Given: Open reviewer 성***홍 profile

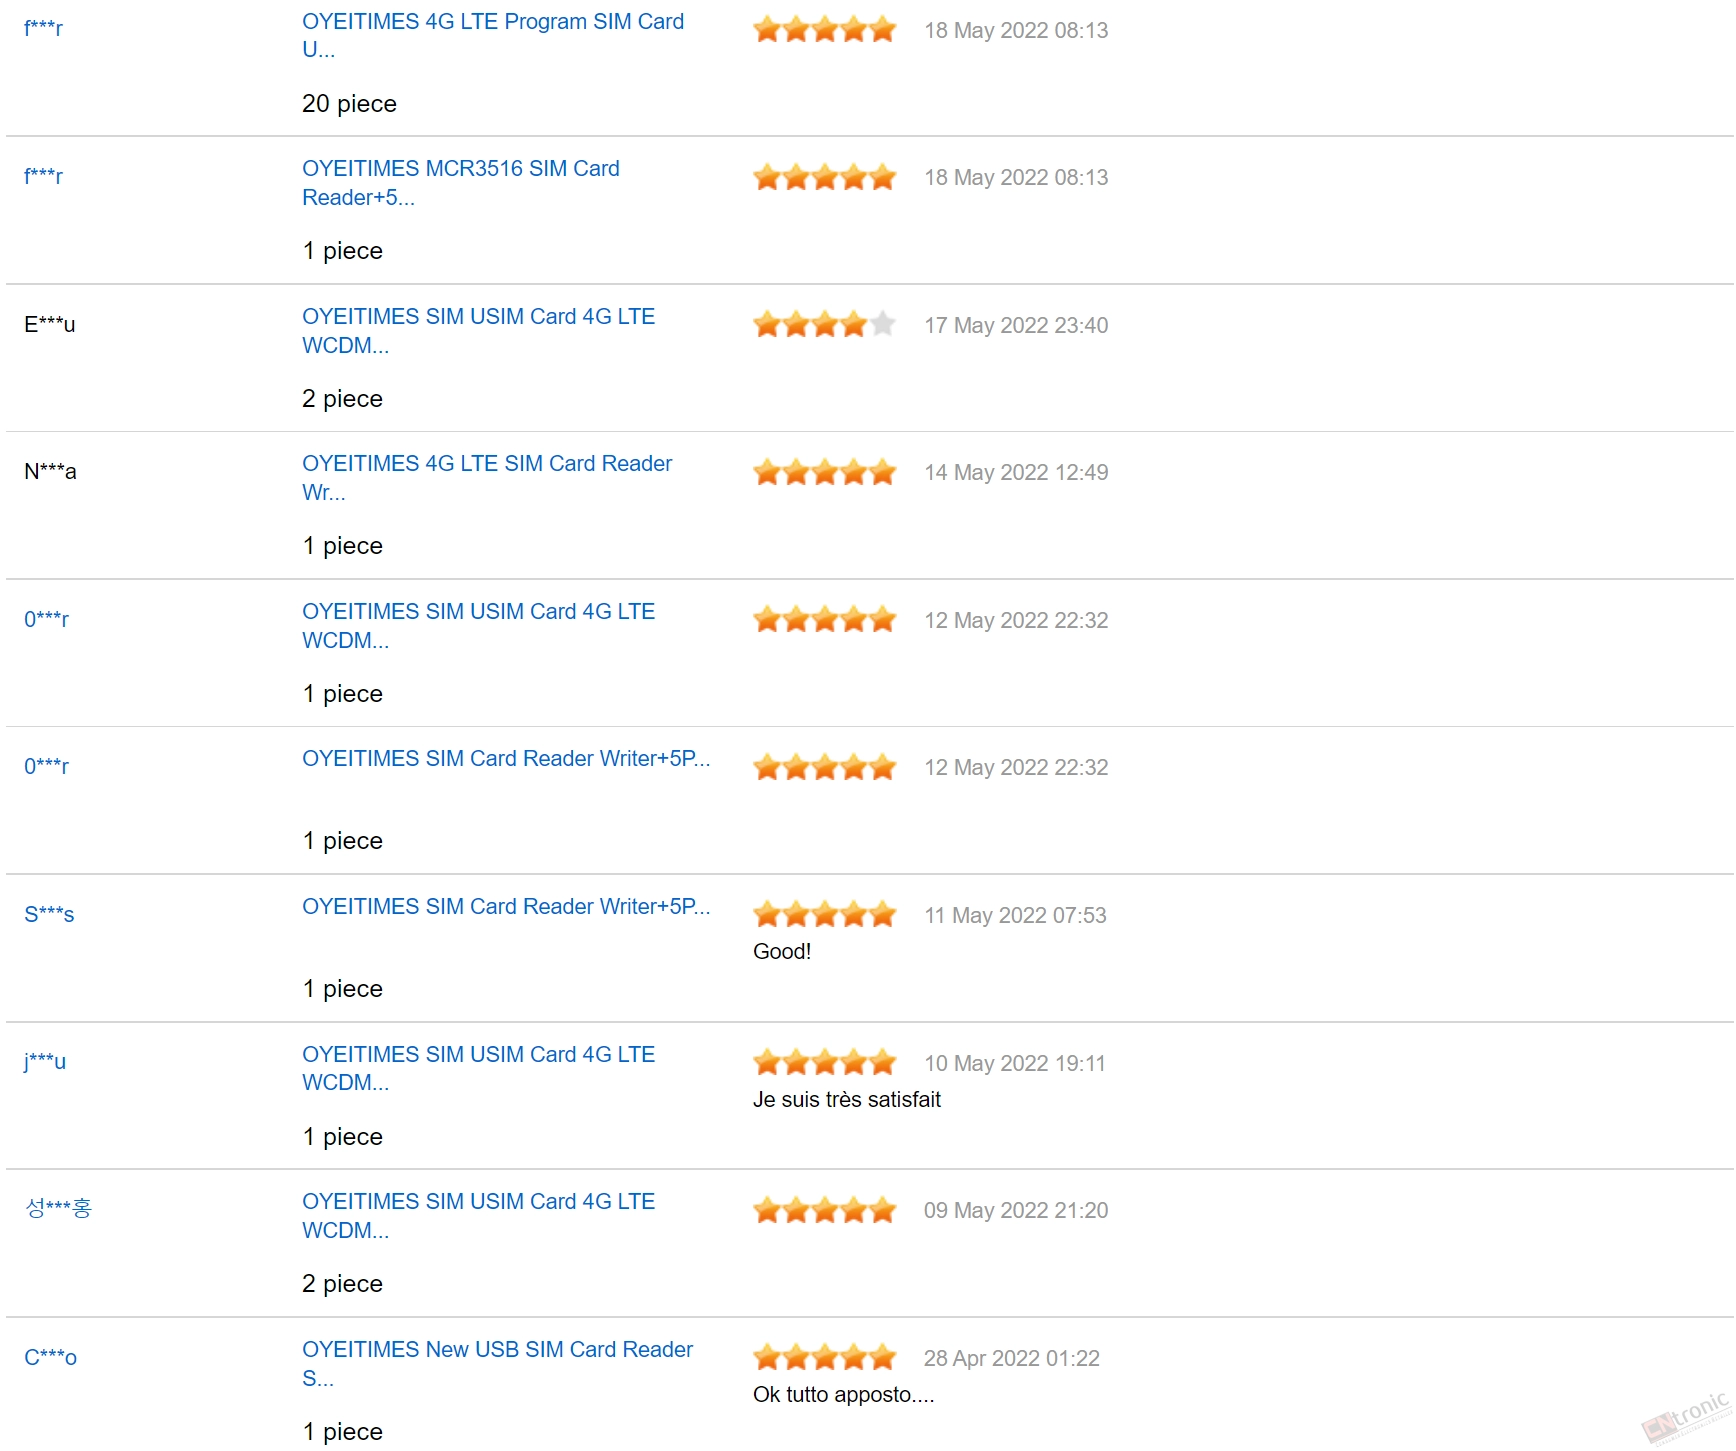Looking at the screenshot, I should (x=58, y=1208).
